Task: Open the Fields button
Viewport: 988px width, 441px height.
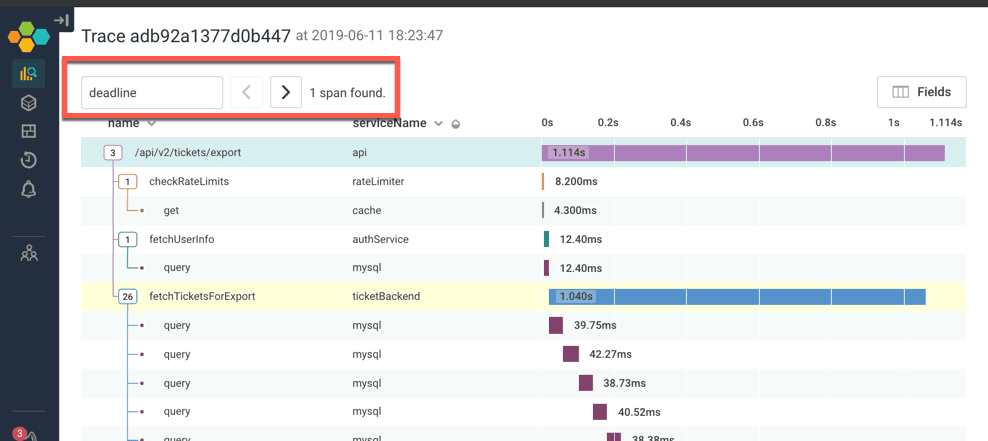Action: [921, 92]
